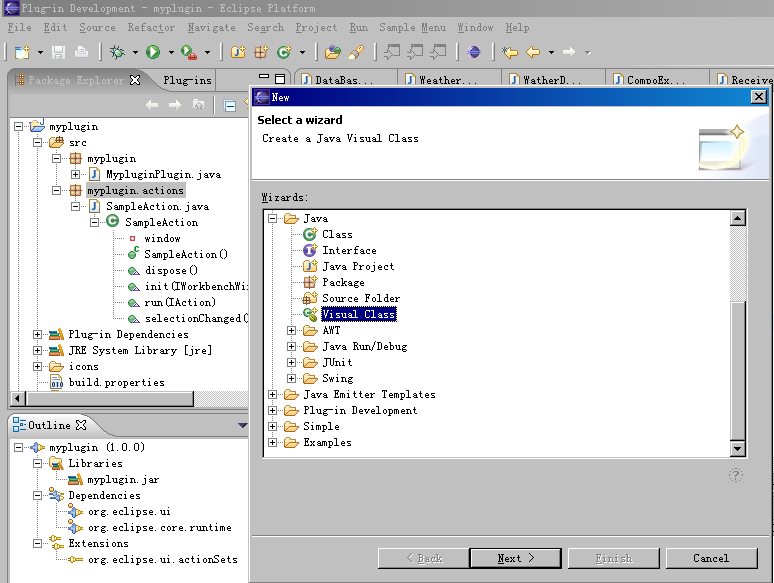This screenshot has height=583, width=774.
Task: Click Collapse All in Package Explorer
Action: pos(230,105)
